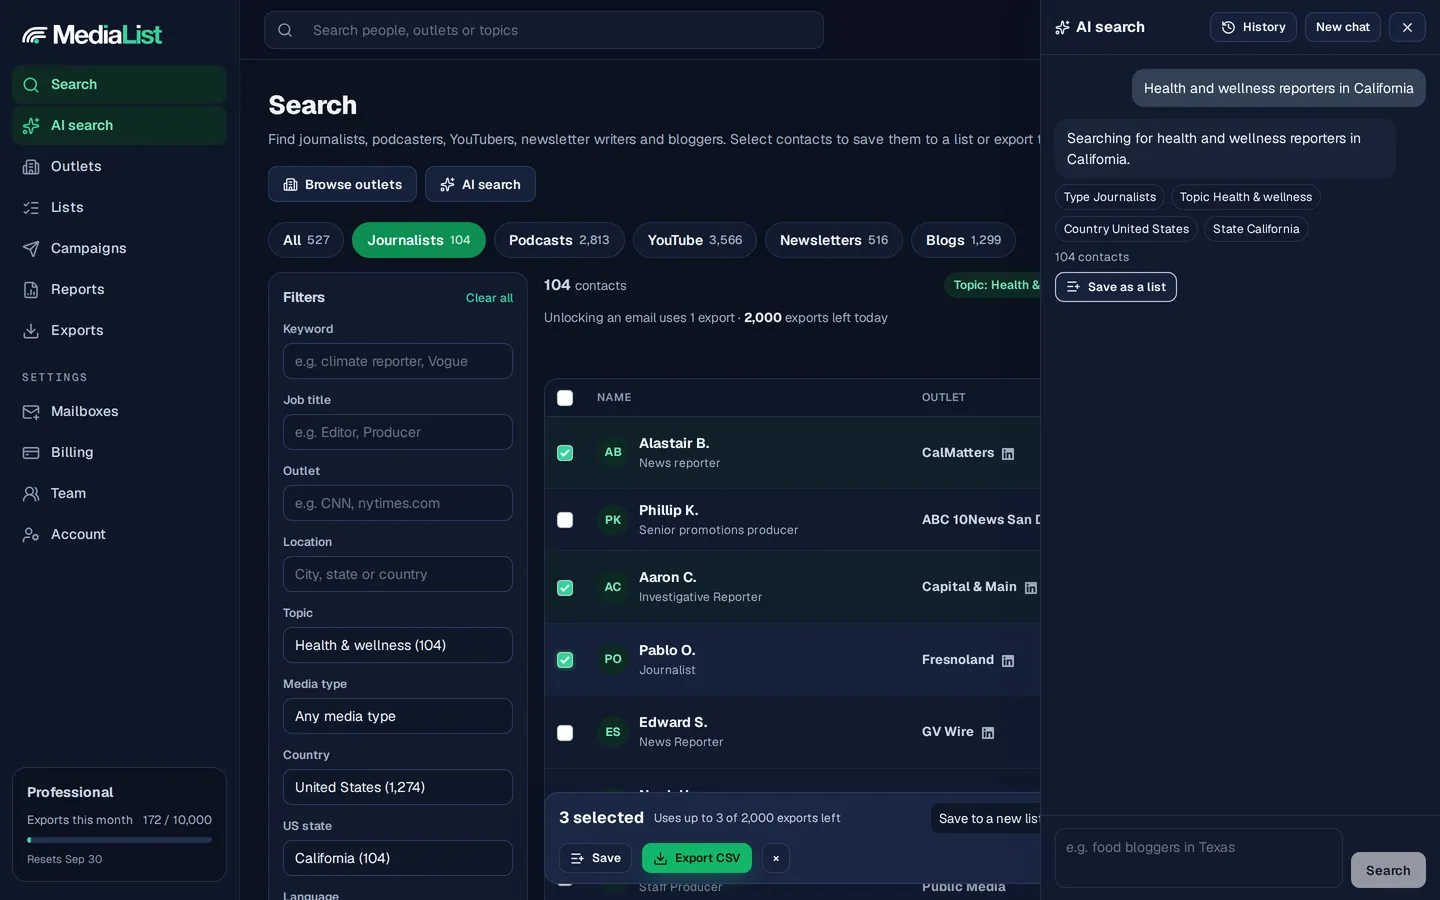Open the Reports document icon
Viewport: 1440px width, 900px height.
point(31,290)
